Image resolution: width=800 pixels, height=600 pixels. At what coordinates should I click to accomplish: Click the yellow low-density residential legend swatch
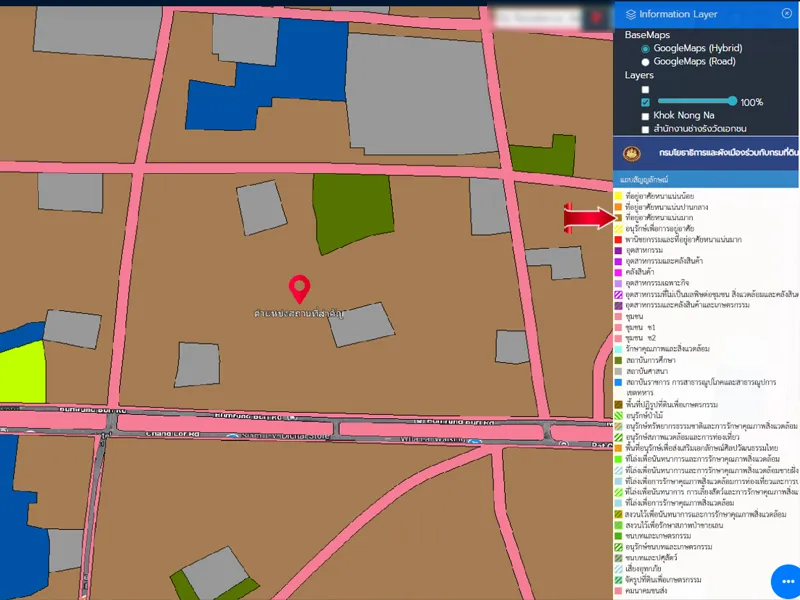619,196
